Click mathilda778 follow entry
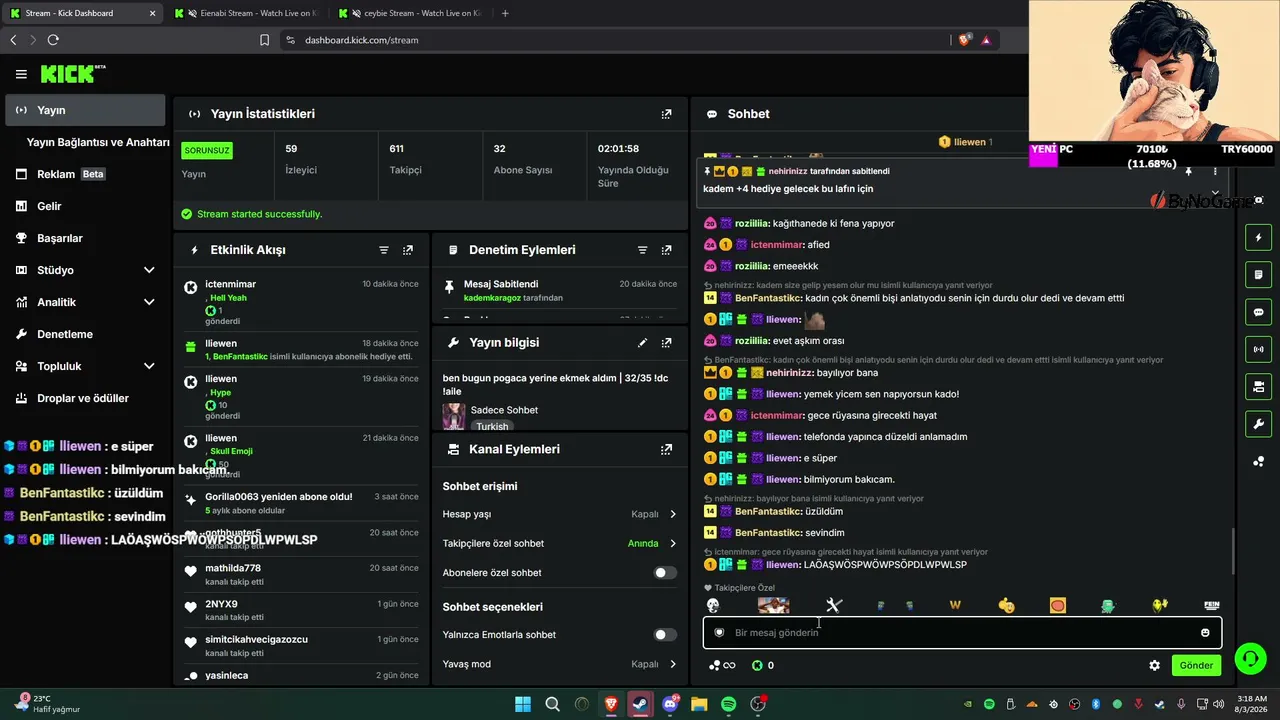The width and height of the screenshot is (1280, 720). click(302, 574)
